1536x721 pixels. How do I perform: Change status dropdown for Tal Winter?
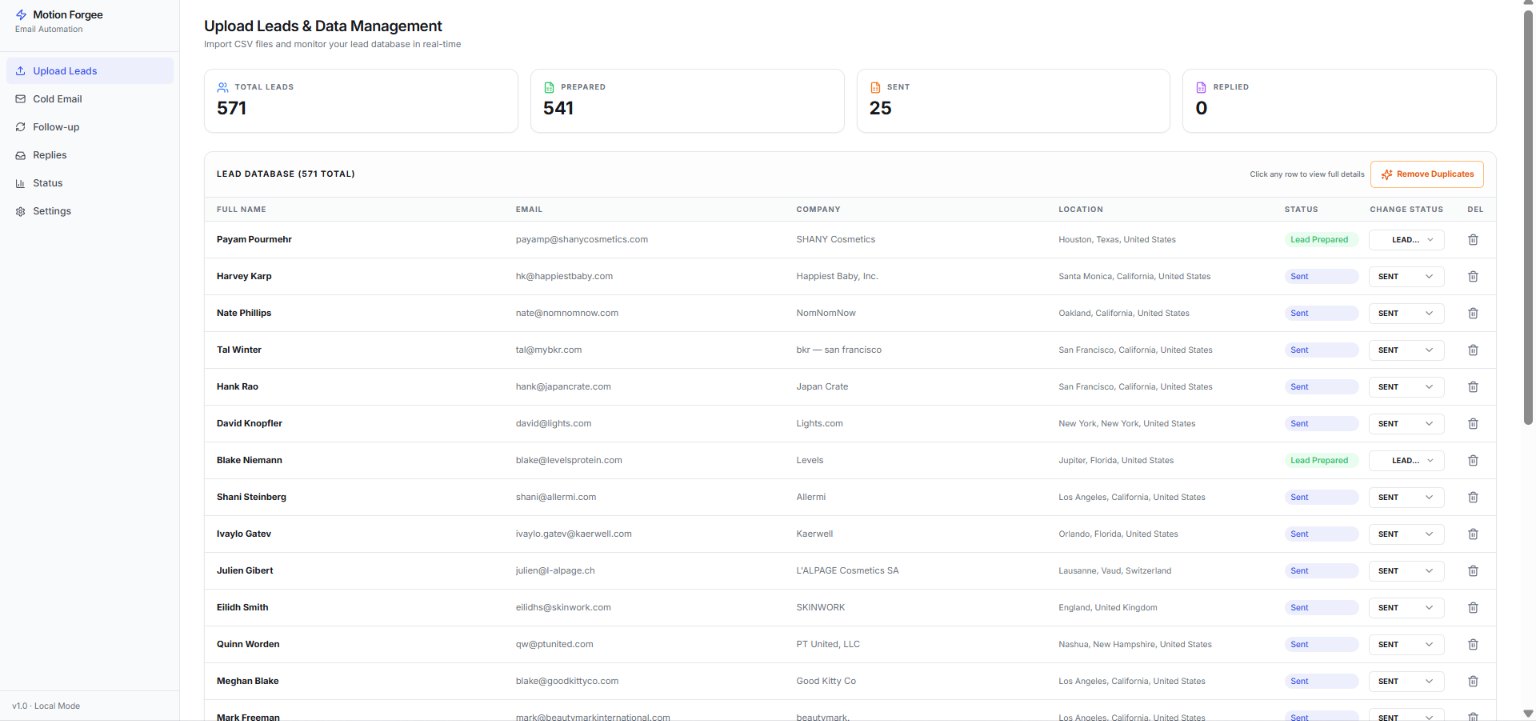pyautogui.click(x=1406, y=350)
